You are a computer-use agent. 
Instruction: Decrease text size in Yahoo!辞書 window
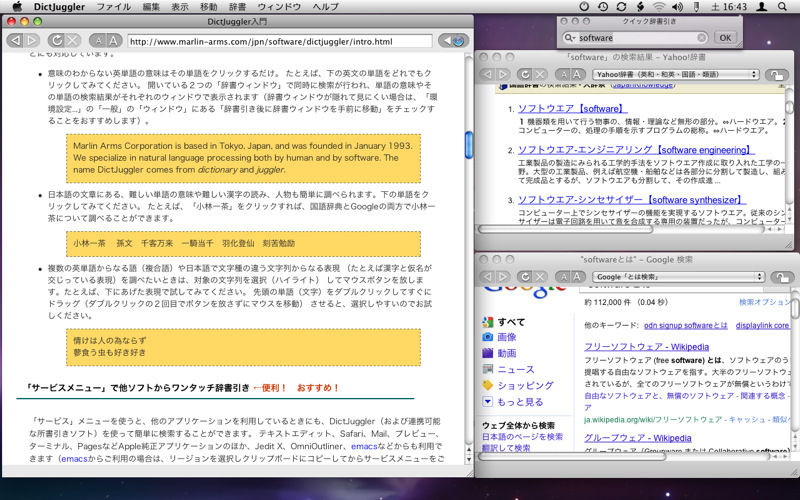pos(563,74)
